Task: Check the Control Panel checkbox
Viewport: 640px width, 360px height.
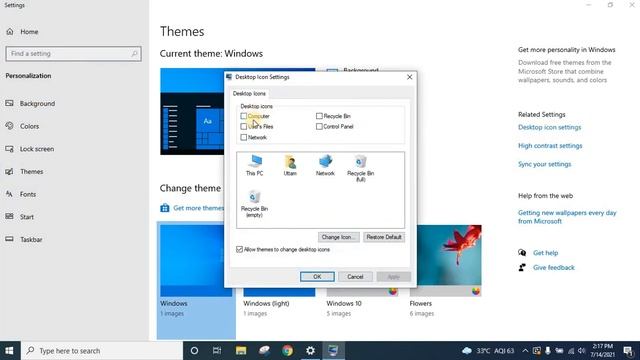Action: [x=319, y=127]
